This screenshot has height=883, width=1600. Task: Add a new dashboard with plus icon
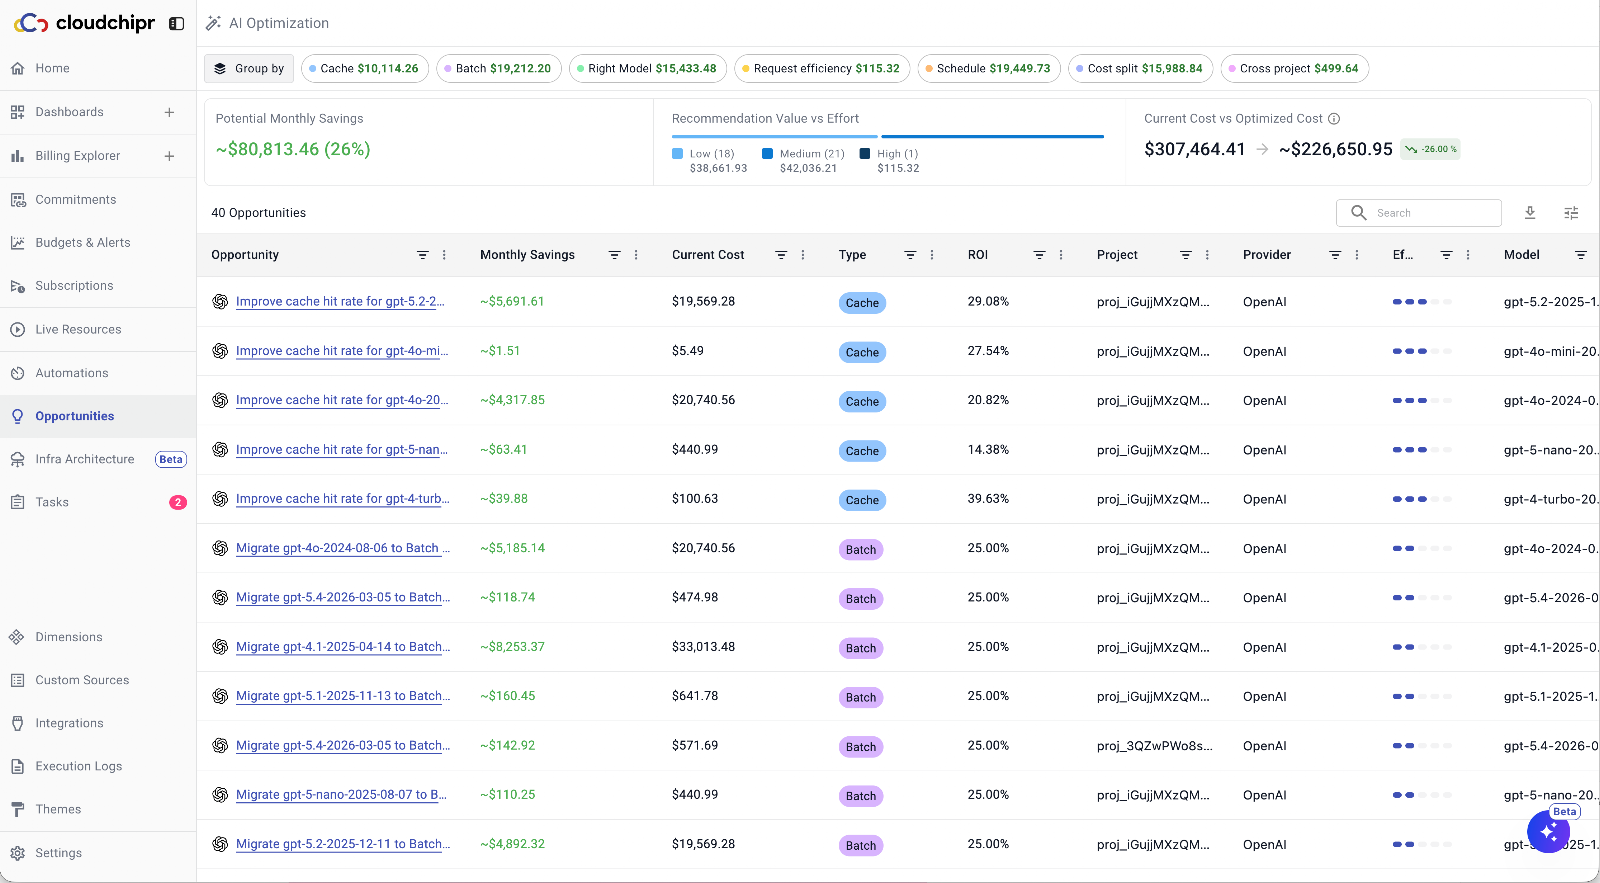pyautogui.click(x=169, y=112)
